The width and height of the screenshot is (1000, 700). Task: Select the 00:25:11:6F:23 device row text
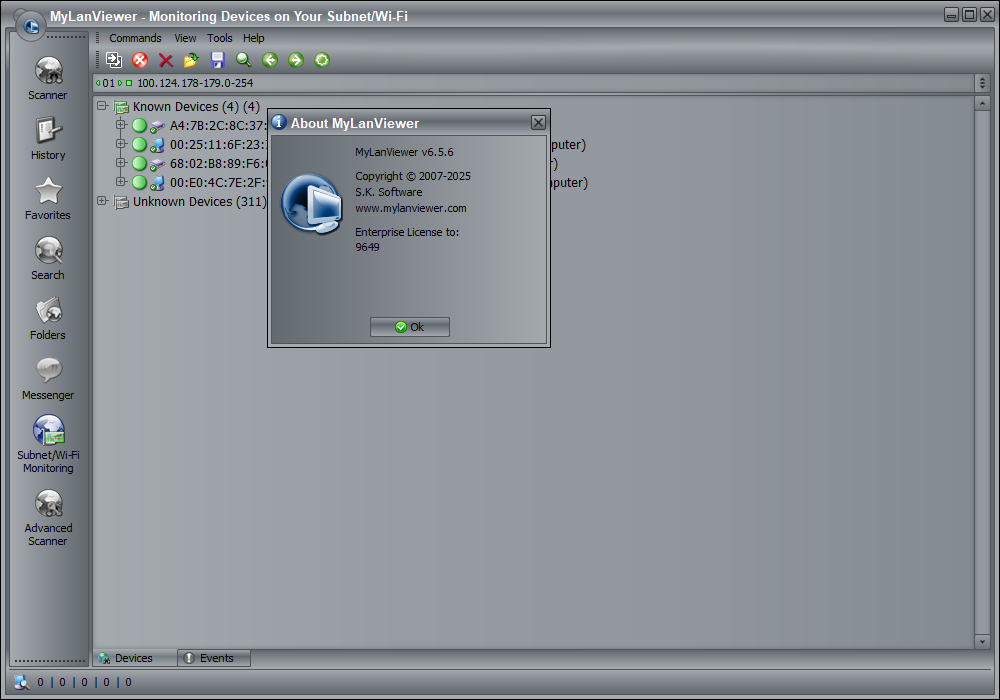pos(218,145)
